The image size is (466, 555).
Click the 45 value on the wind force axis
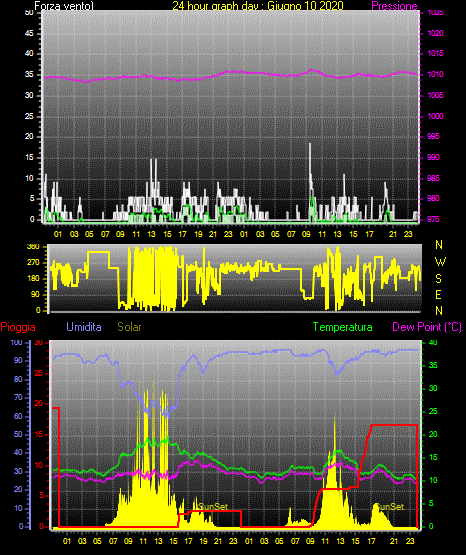tap(29, 34)
